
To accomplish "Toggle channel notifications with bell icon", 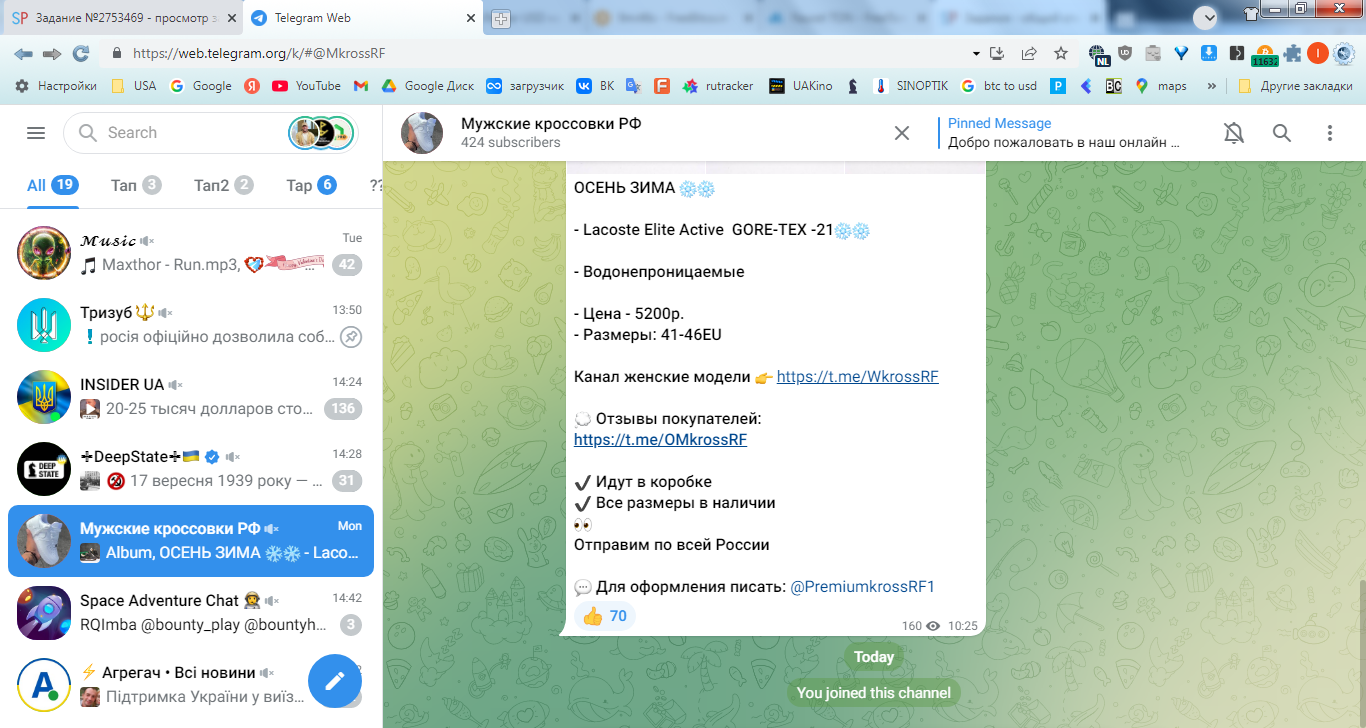I will tap(1234, 133).
